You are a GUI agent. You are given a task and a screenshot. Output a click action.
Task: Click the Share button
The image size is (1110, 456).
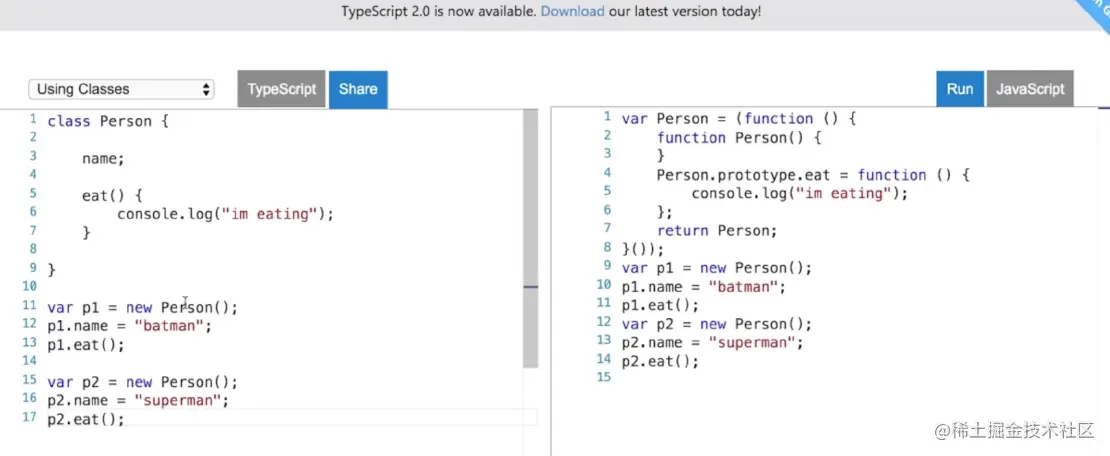click(x=357, y=89)
